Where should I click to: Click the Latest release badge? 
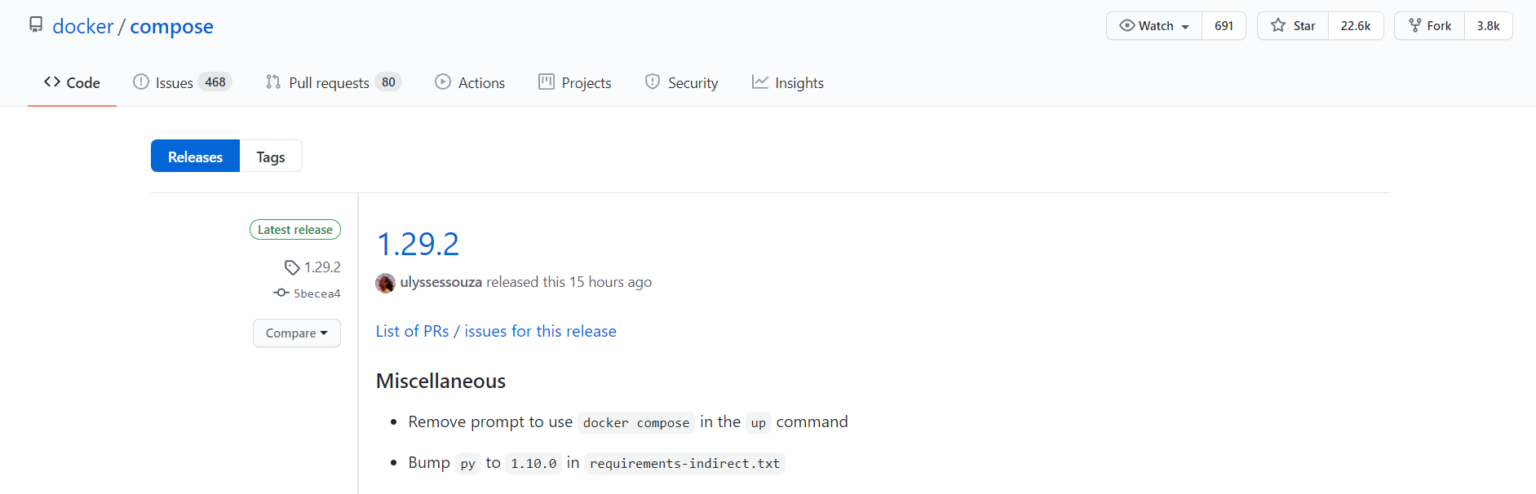pos(295,230)
